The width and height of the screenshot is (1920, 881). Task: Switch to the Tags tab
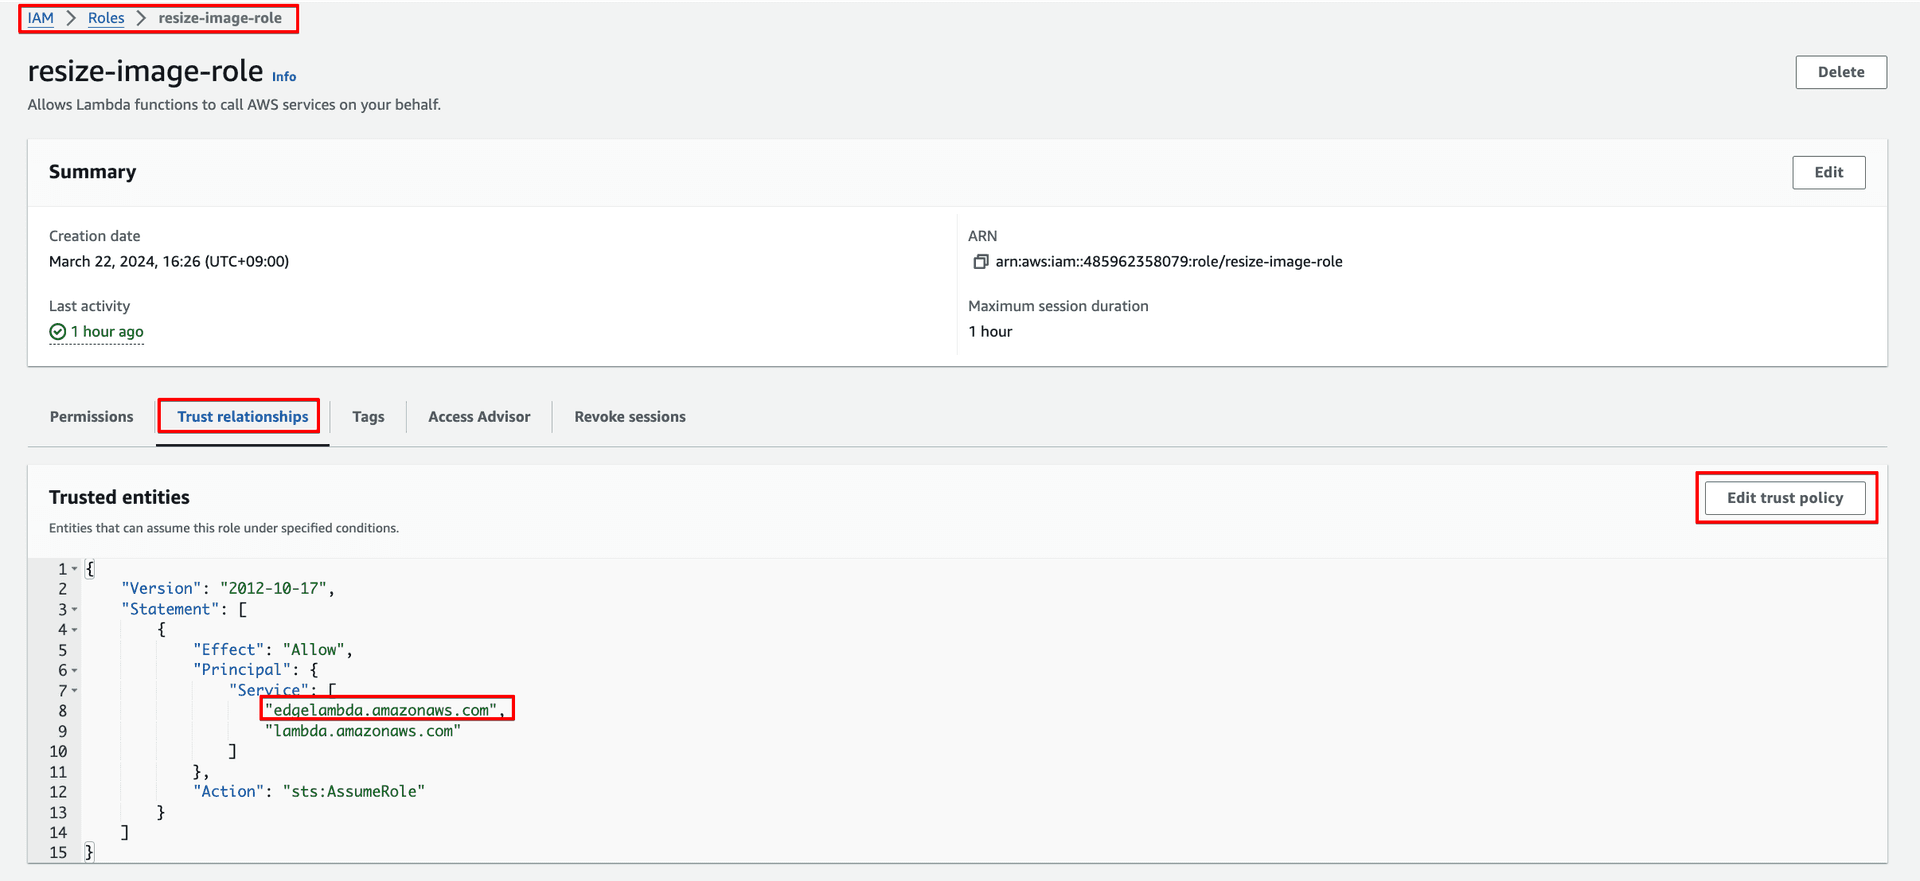(x=368, y=417)
